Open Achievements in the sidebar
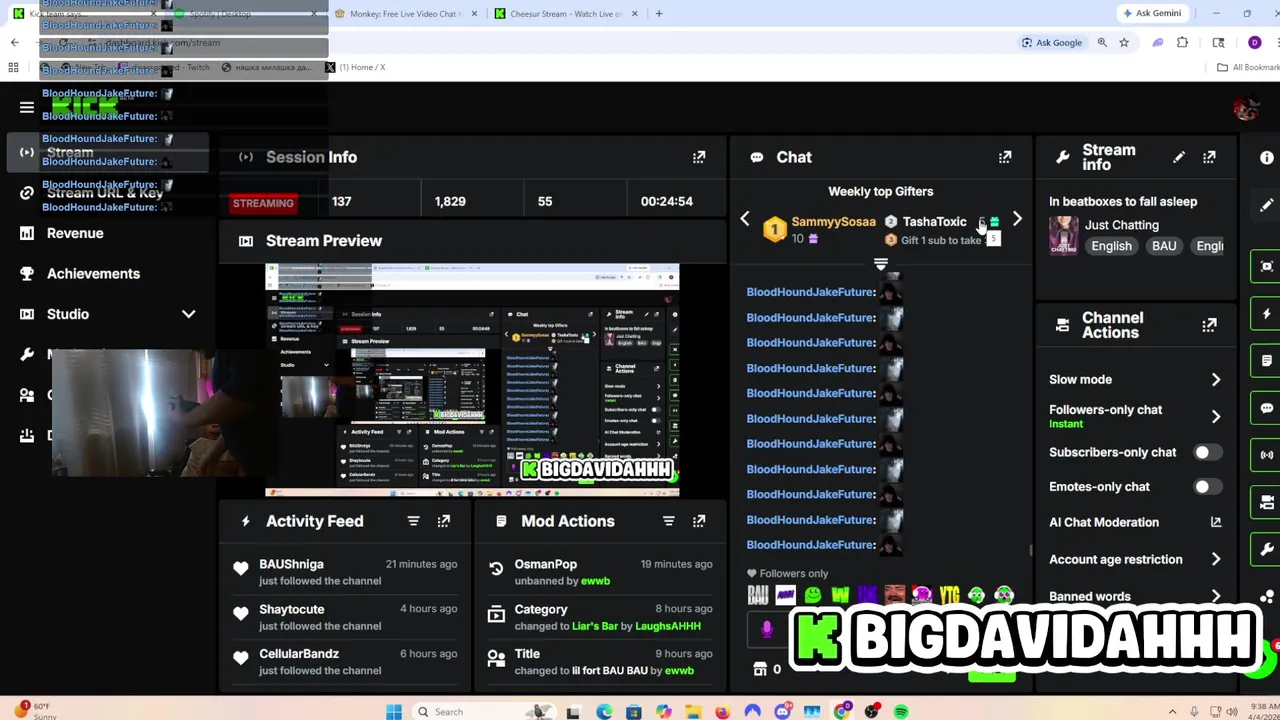1280x720 pixels. (93, 274)
